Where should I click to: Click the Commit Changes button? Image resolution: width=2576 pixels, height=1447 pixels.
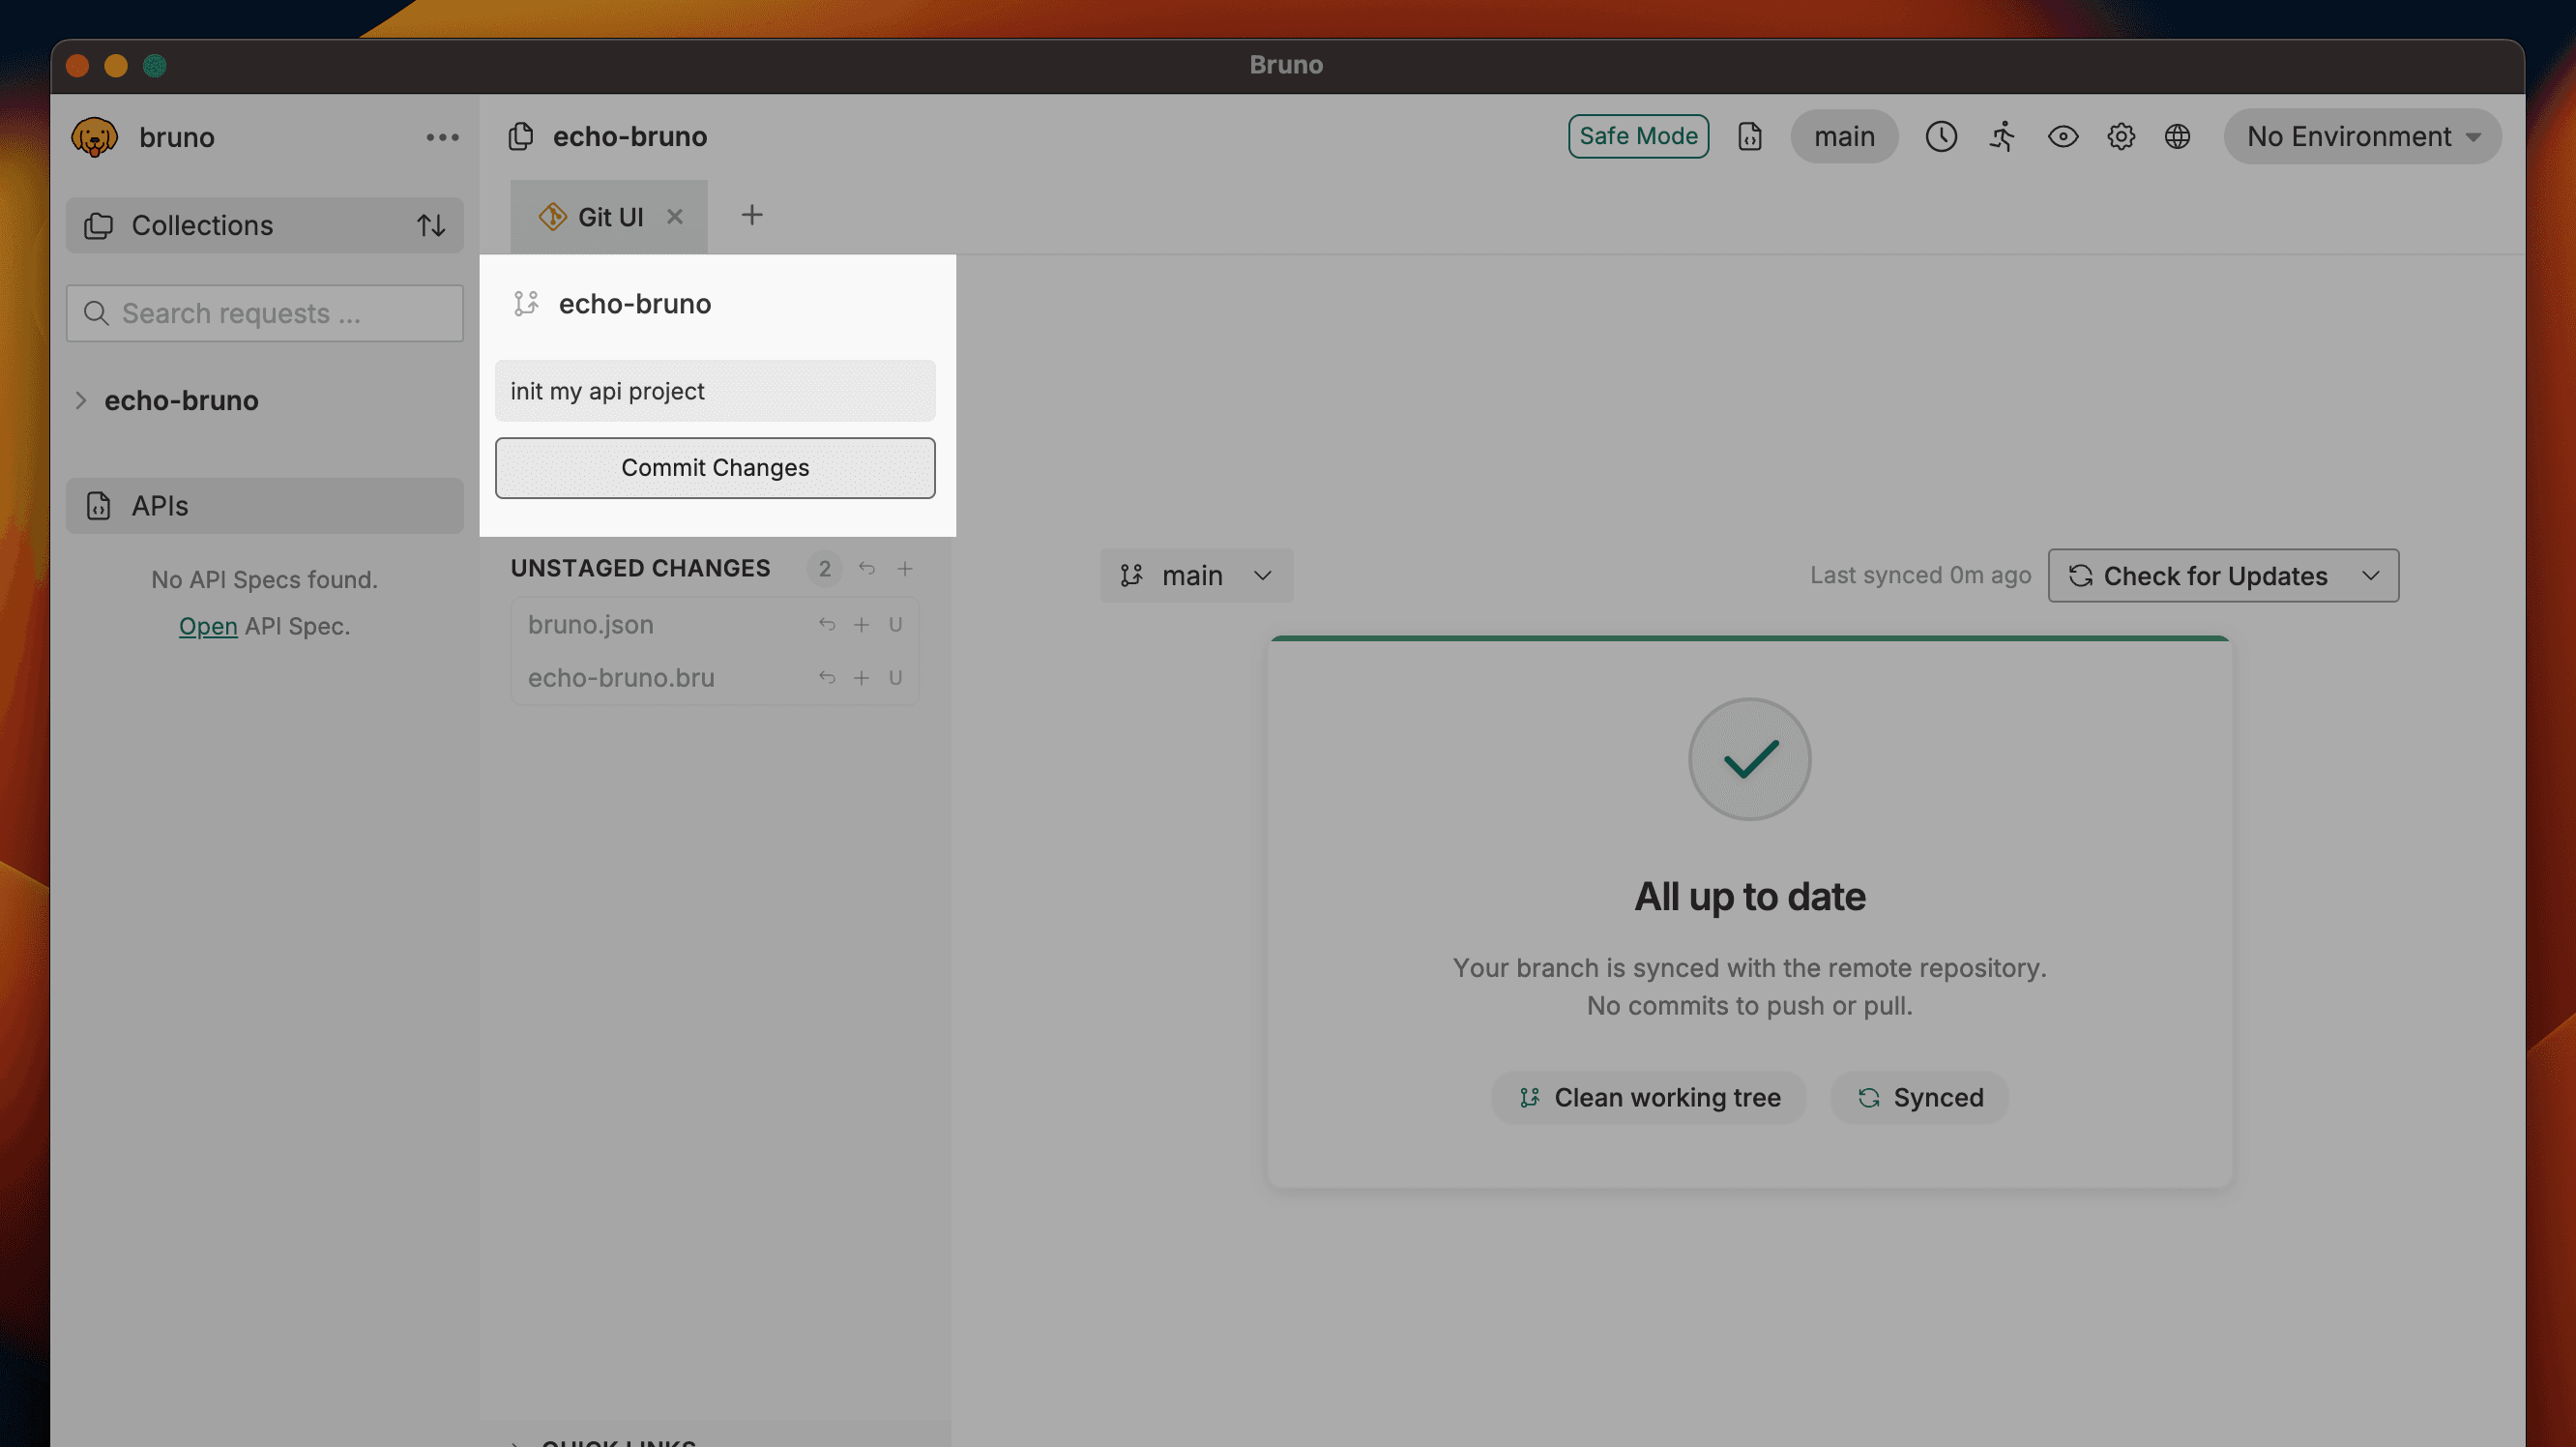(x=714, y=468)
